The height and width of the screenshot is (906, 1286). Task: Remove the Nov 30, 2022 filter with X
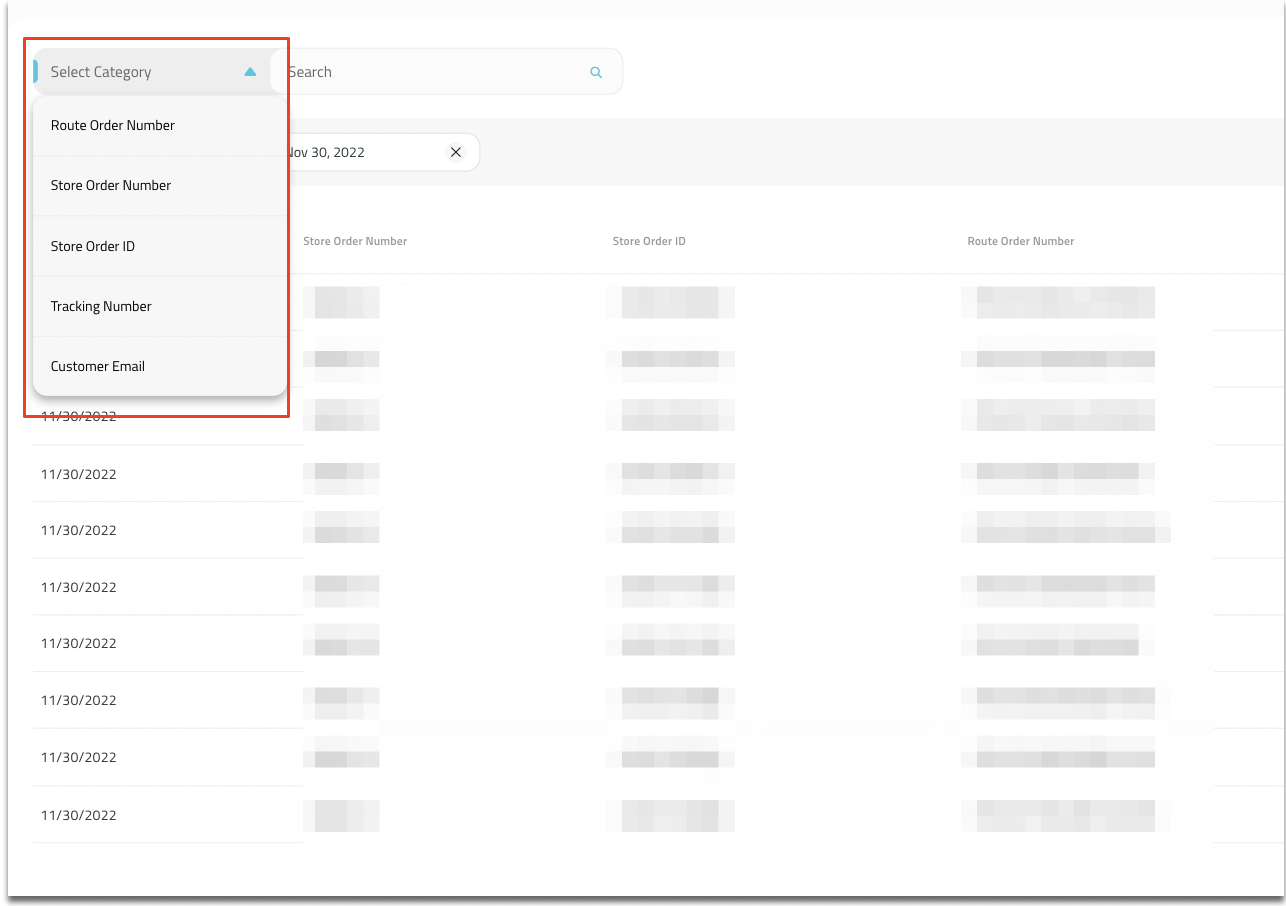(456, 152)
